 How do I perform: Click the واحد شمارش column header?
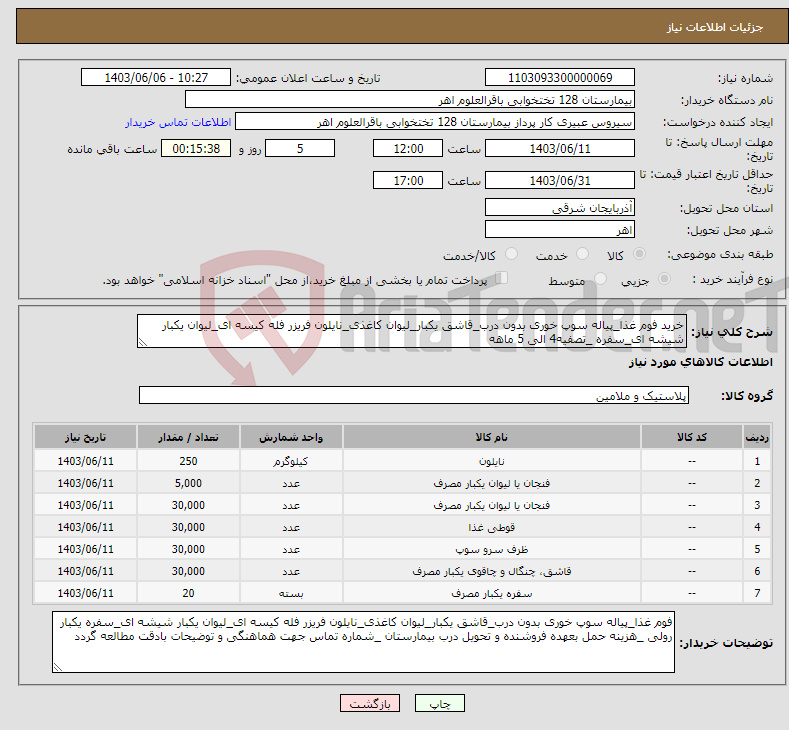[x=291, y=437]
